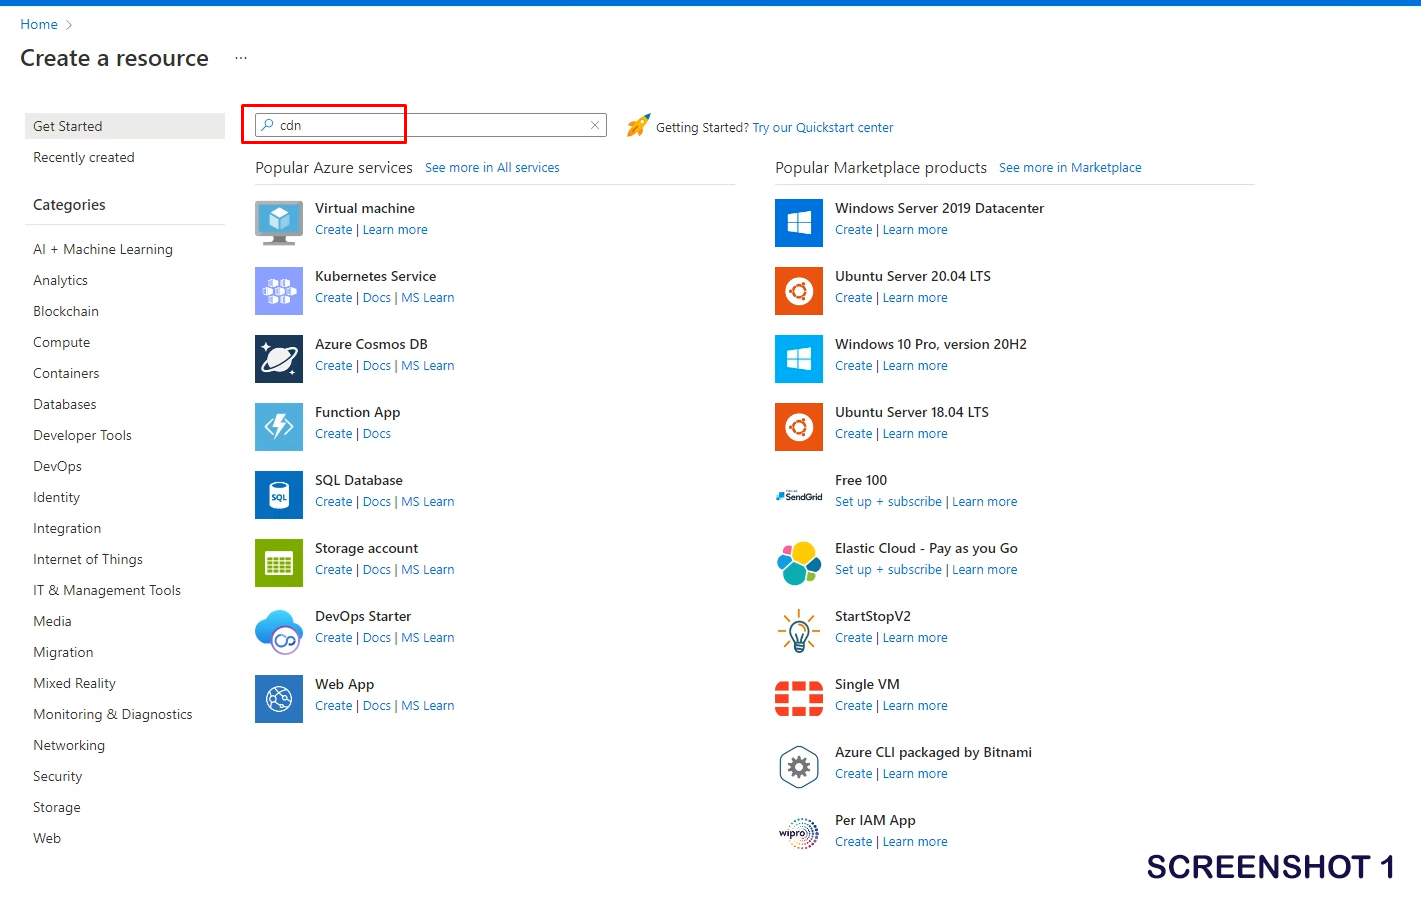Click the Function App lightning icon
The width and height of the screenshot is (1421, 911).
point(279,427)
